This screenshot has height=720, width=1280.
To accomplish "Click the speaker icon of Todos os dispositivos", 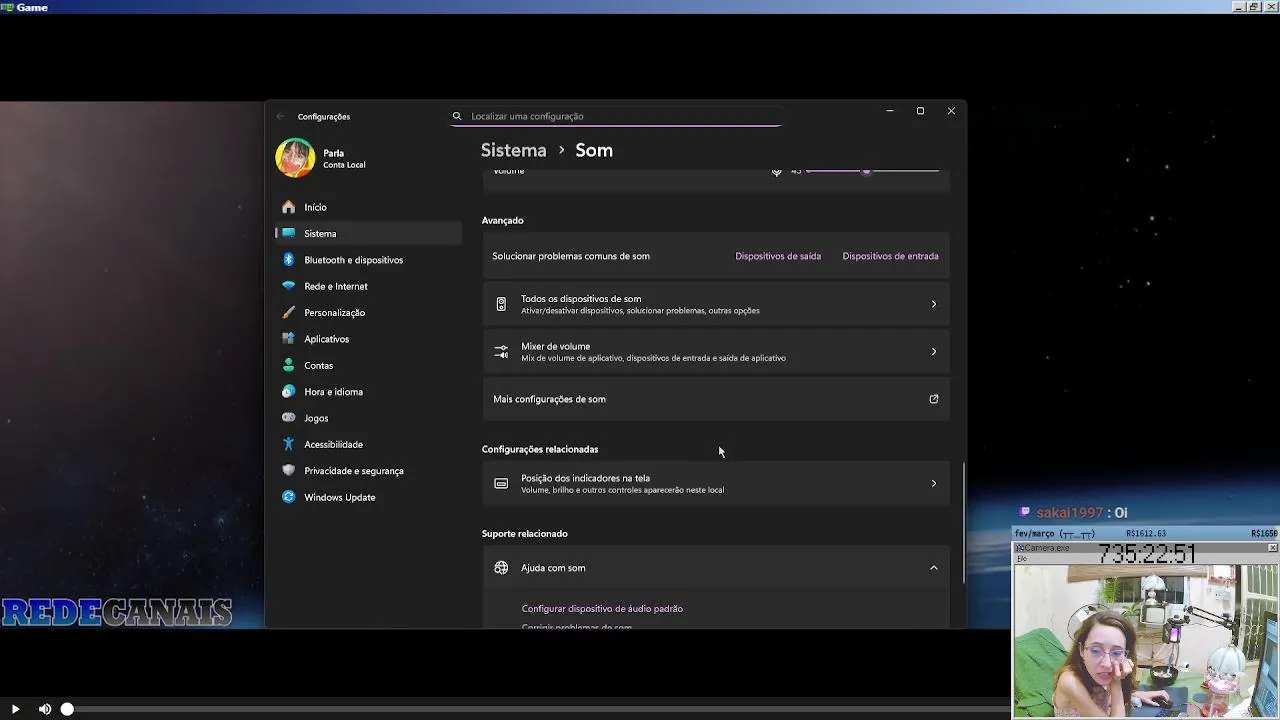I will [501, 304].
